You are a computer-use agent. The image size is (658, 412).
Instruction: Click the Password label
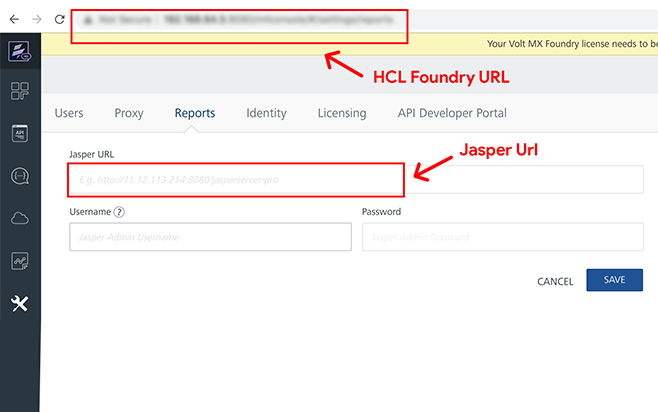pos(381,212)
